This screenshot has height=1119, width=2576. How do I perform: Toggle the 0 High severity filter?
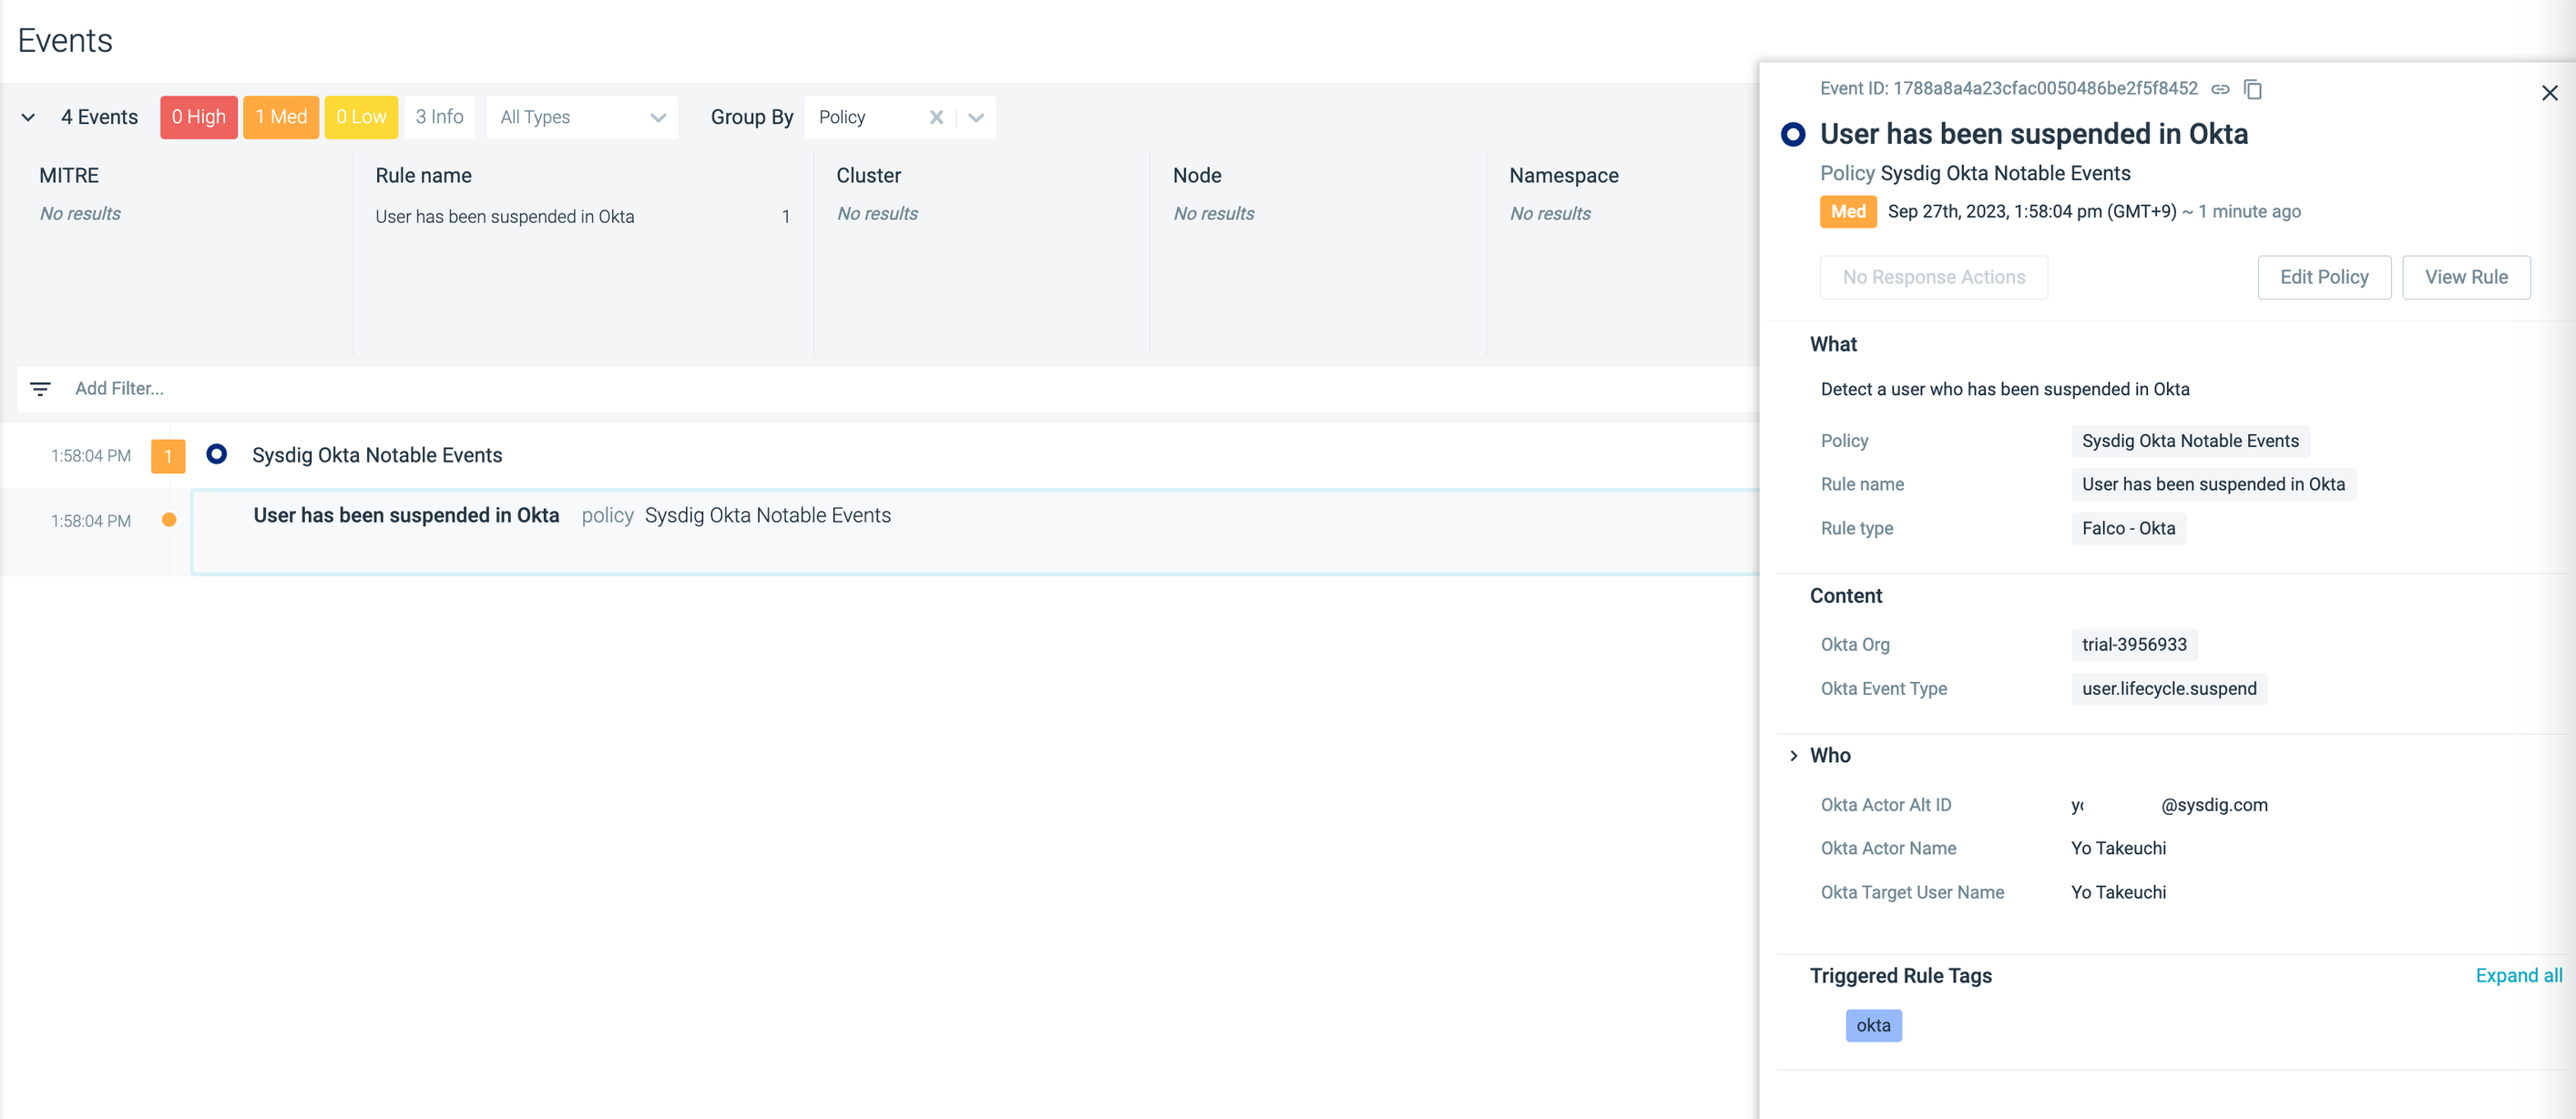tap(199, 117)
